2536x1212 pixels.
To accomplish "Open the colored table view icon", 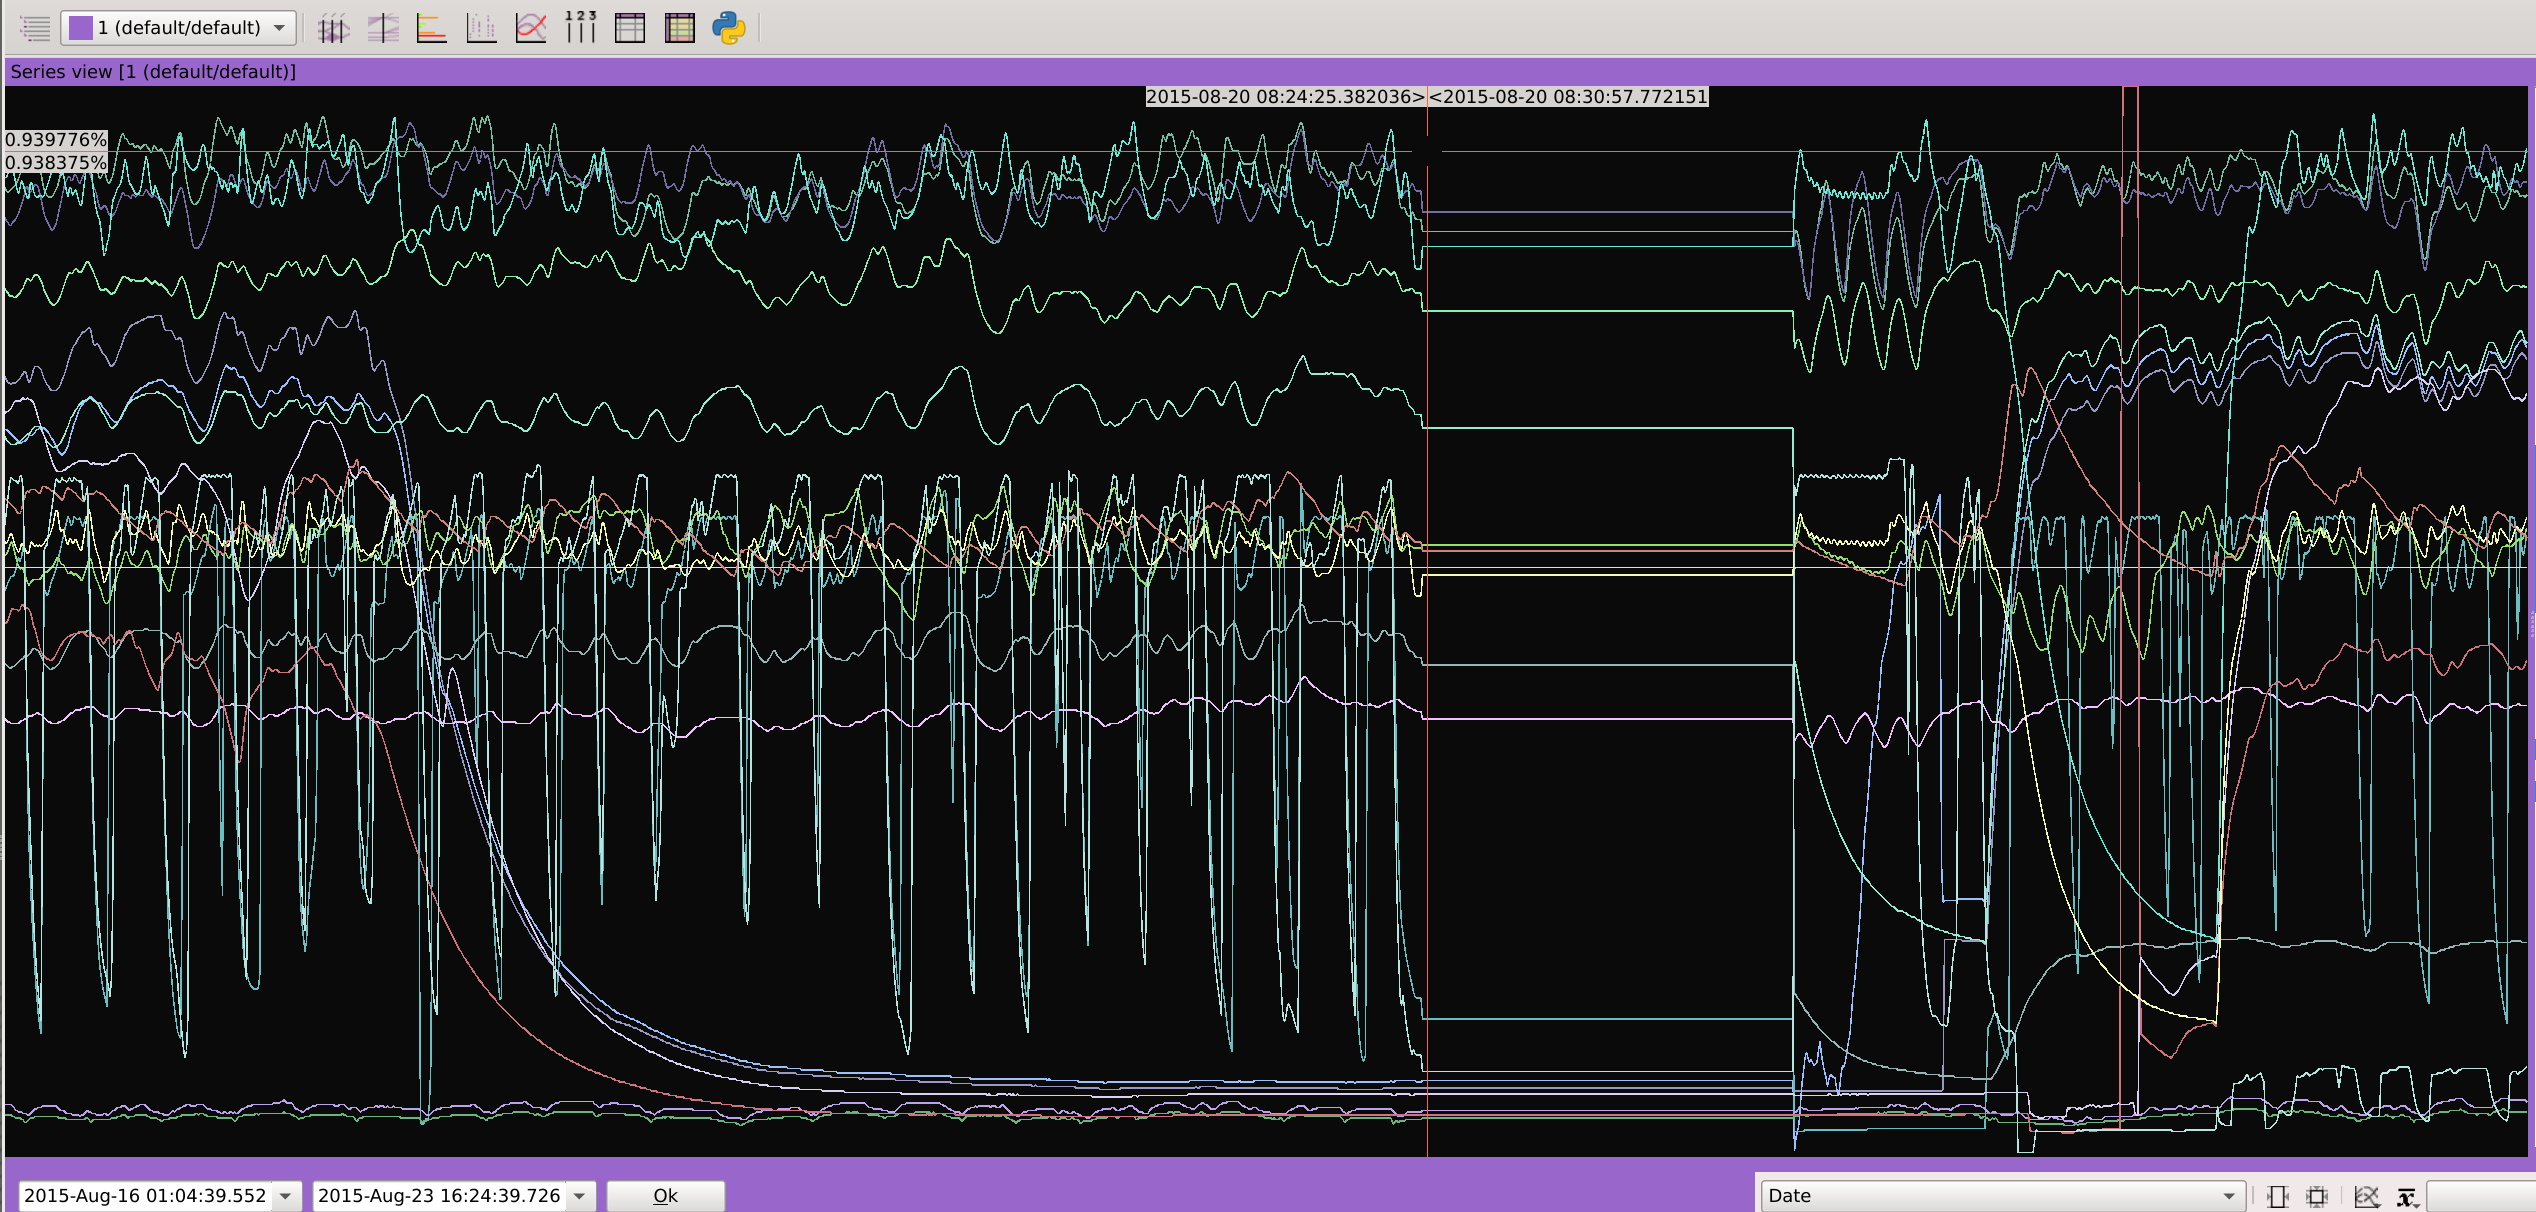I will tap(680, 28).
